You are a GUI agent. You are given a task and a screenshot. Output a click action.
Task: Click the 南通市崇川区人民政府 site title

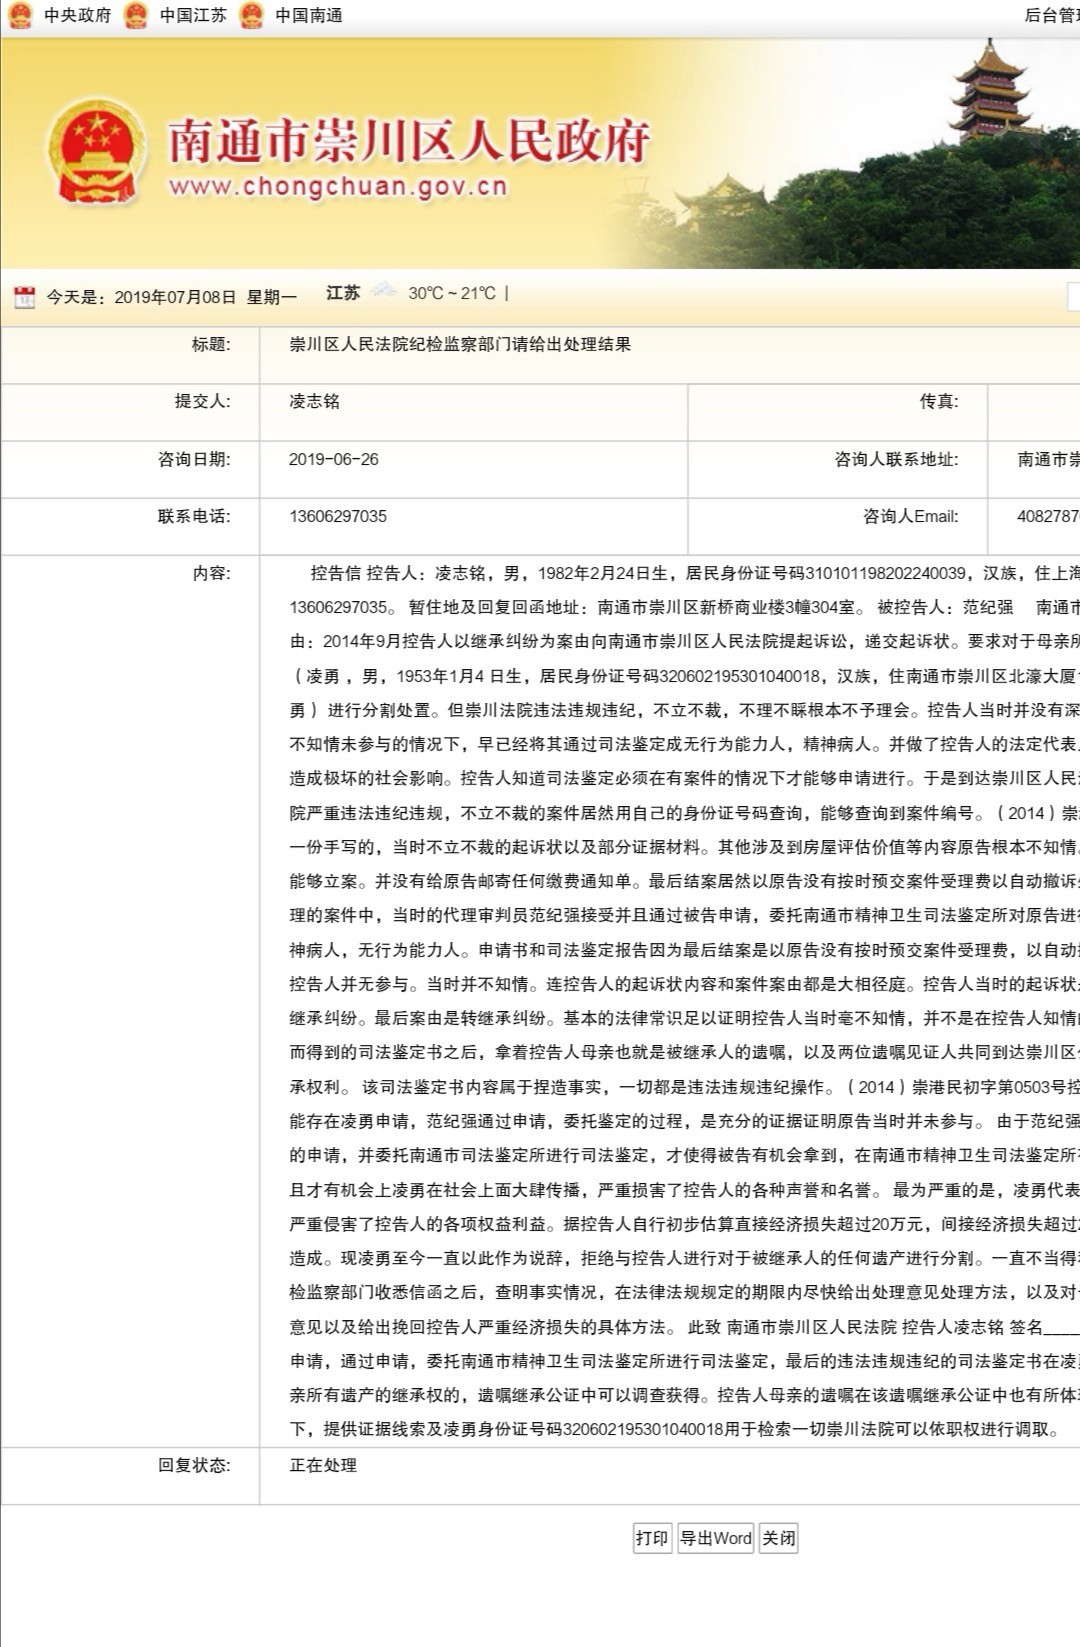[408, 139]
